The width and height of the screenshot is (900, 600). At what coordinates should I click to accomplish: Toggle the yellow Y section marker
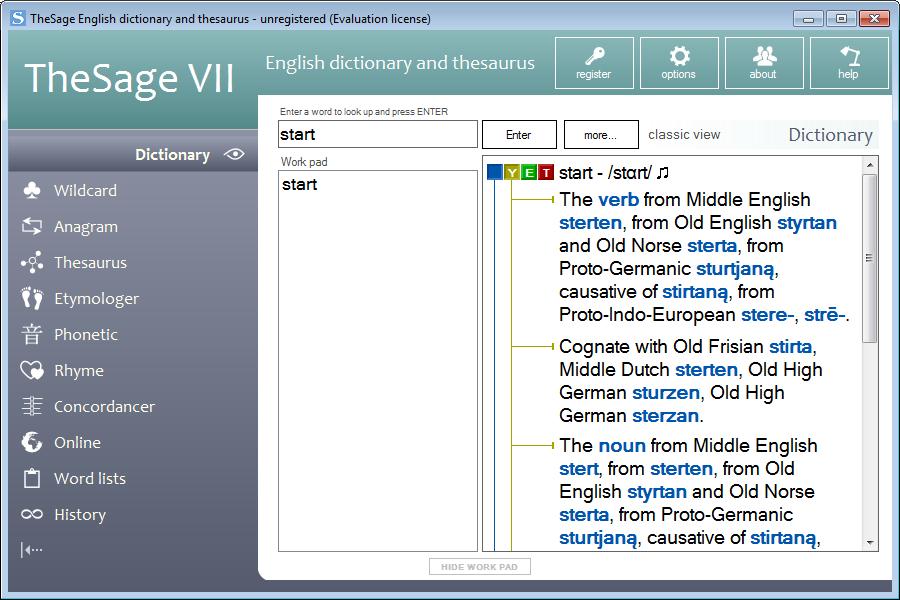pos(512,173)
